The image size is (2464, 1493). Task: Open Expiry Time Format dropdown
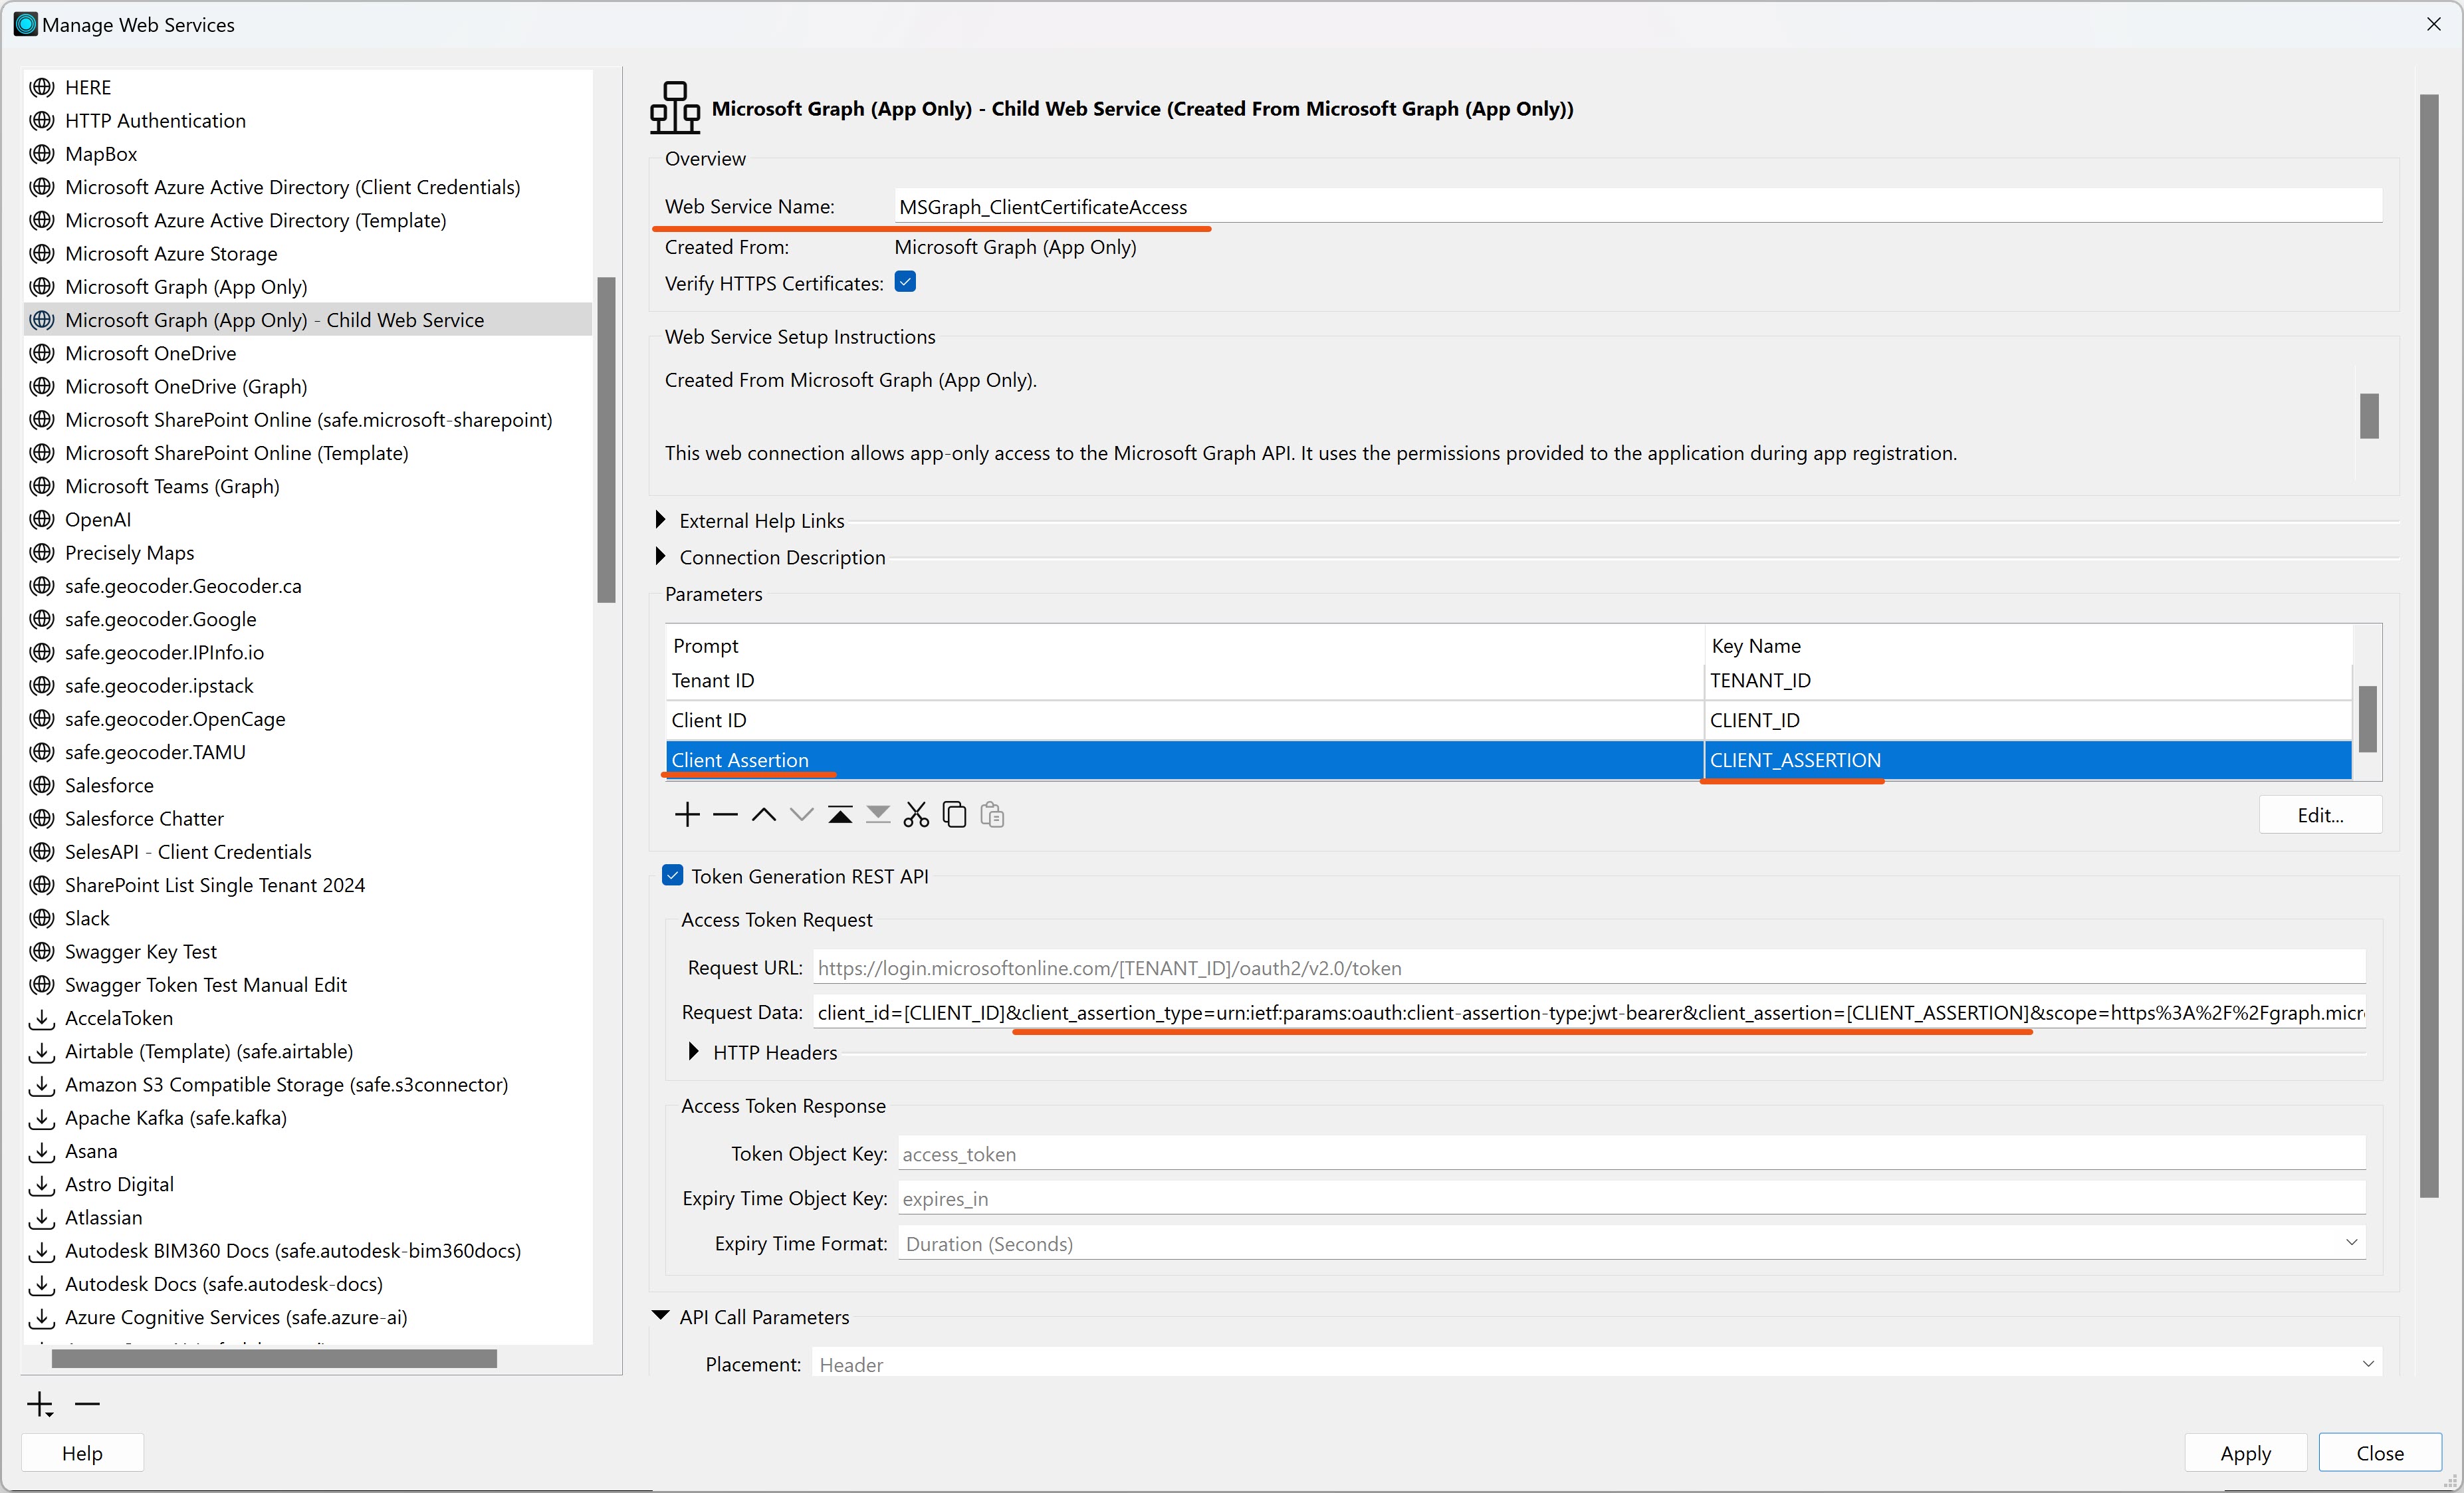(1632, 1243)
